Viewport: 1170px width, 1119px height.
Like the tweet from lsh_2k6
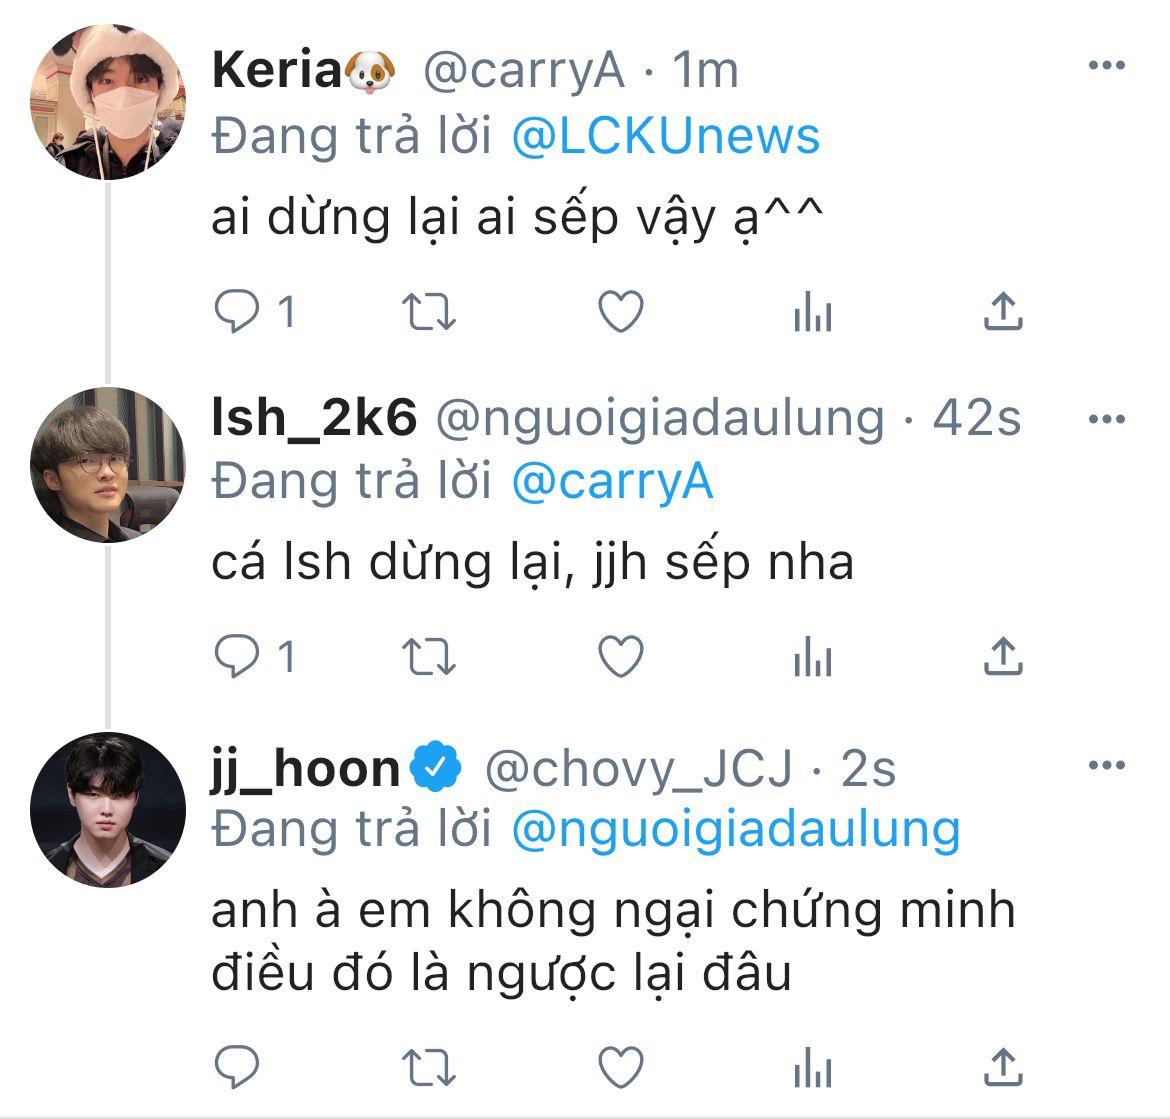tap(620, 657)
